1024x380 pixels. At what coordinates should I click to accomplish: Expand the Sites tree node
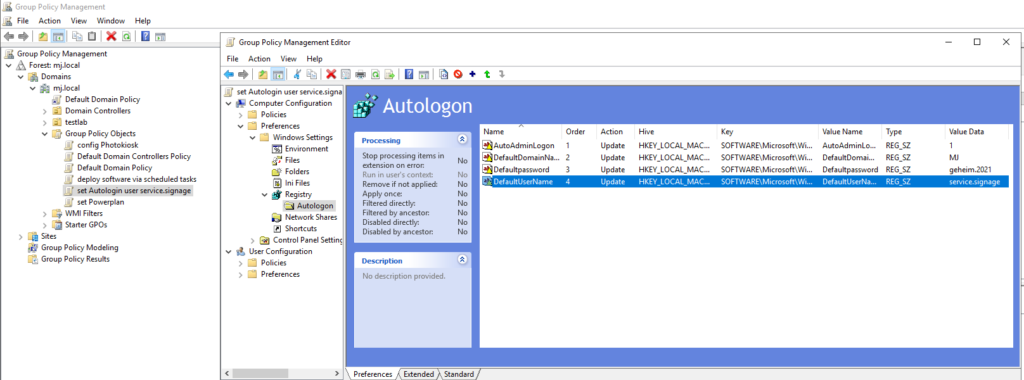(x=20, y=236)
